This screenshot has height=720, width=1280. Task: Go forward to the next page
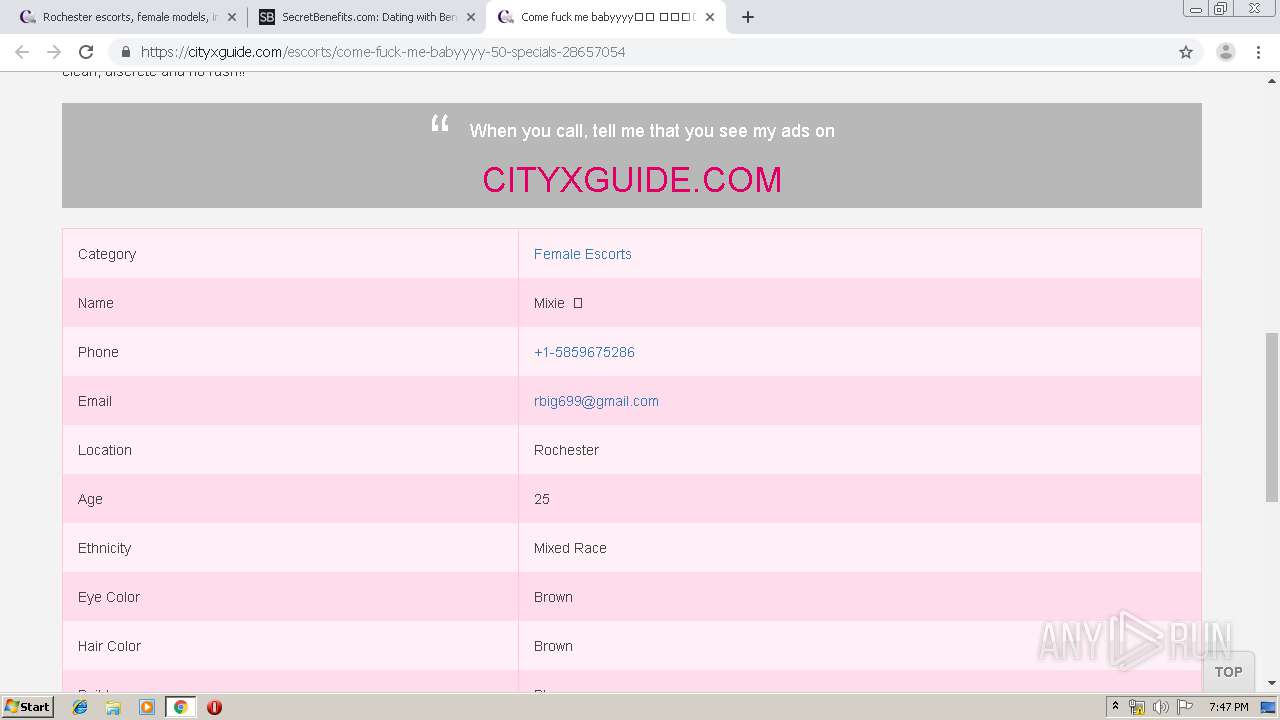point(54,52)
